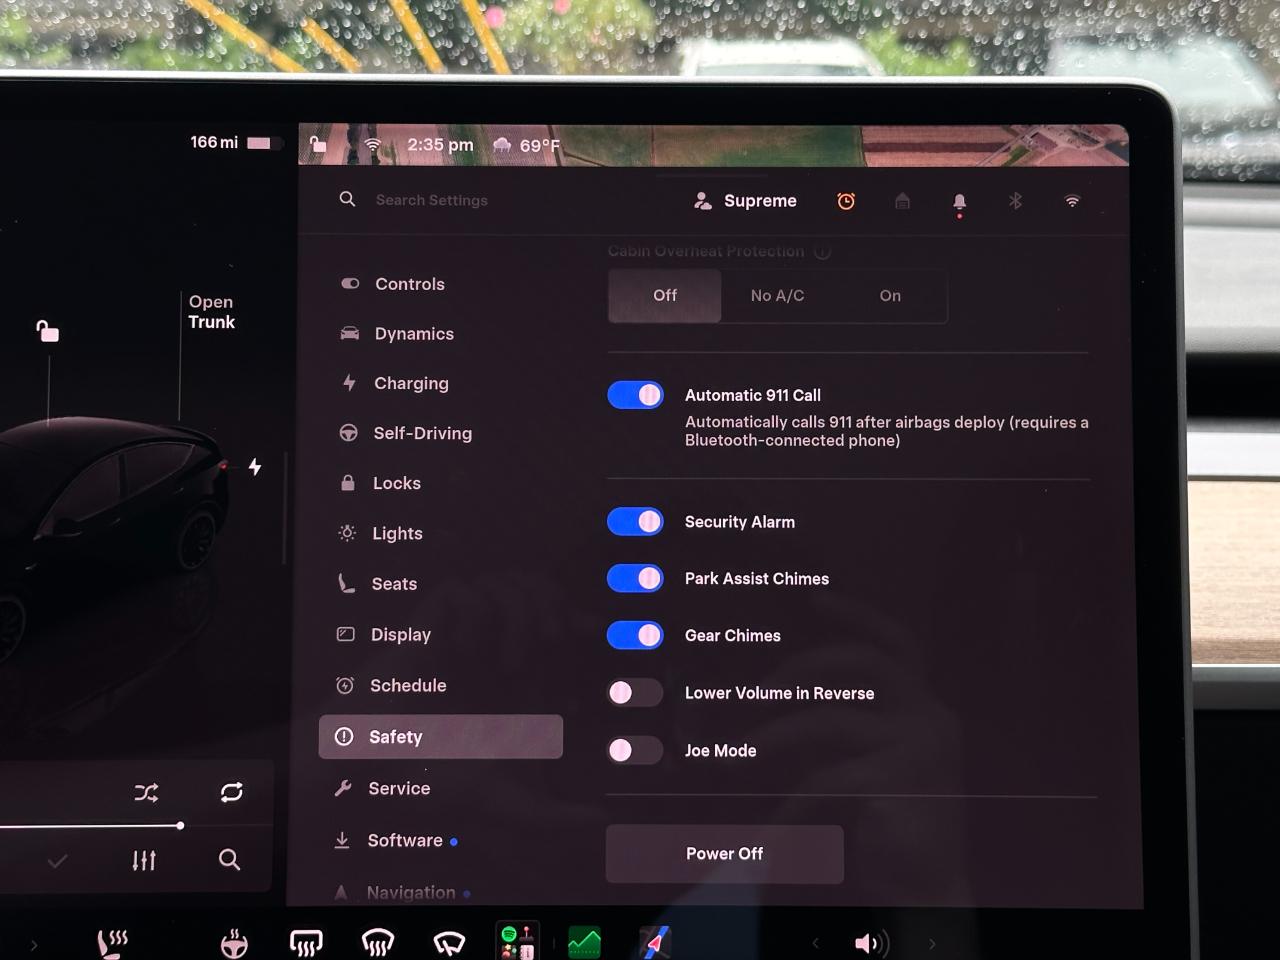1280x960 pixels.
Task: Open Bluetooth settings icon
Action: point(1015,201)
